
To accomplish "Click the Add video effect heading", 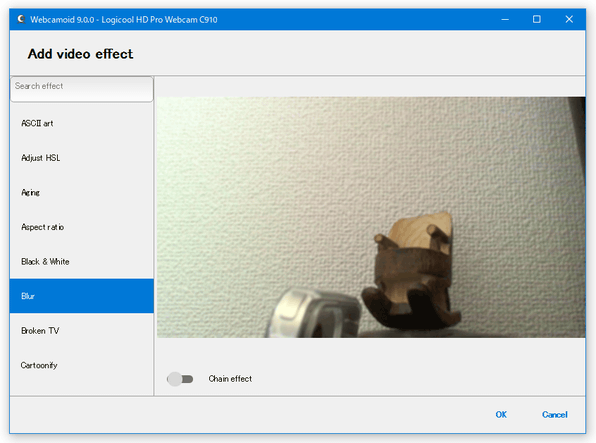I will click(x=80, y=54).
